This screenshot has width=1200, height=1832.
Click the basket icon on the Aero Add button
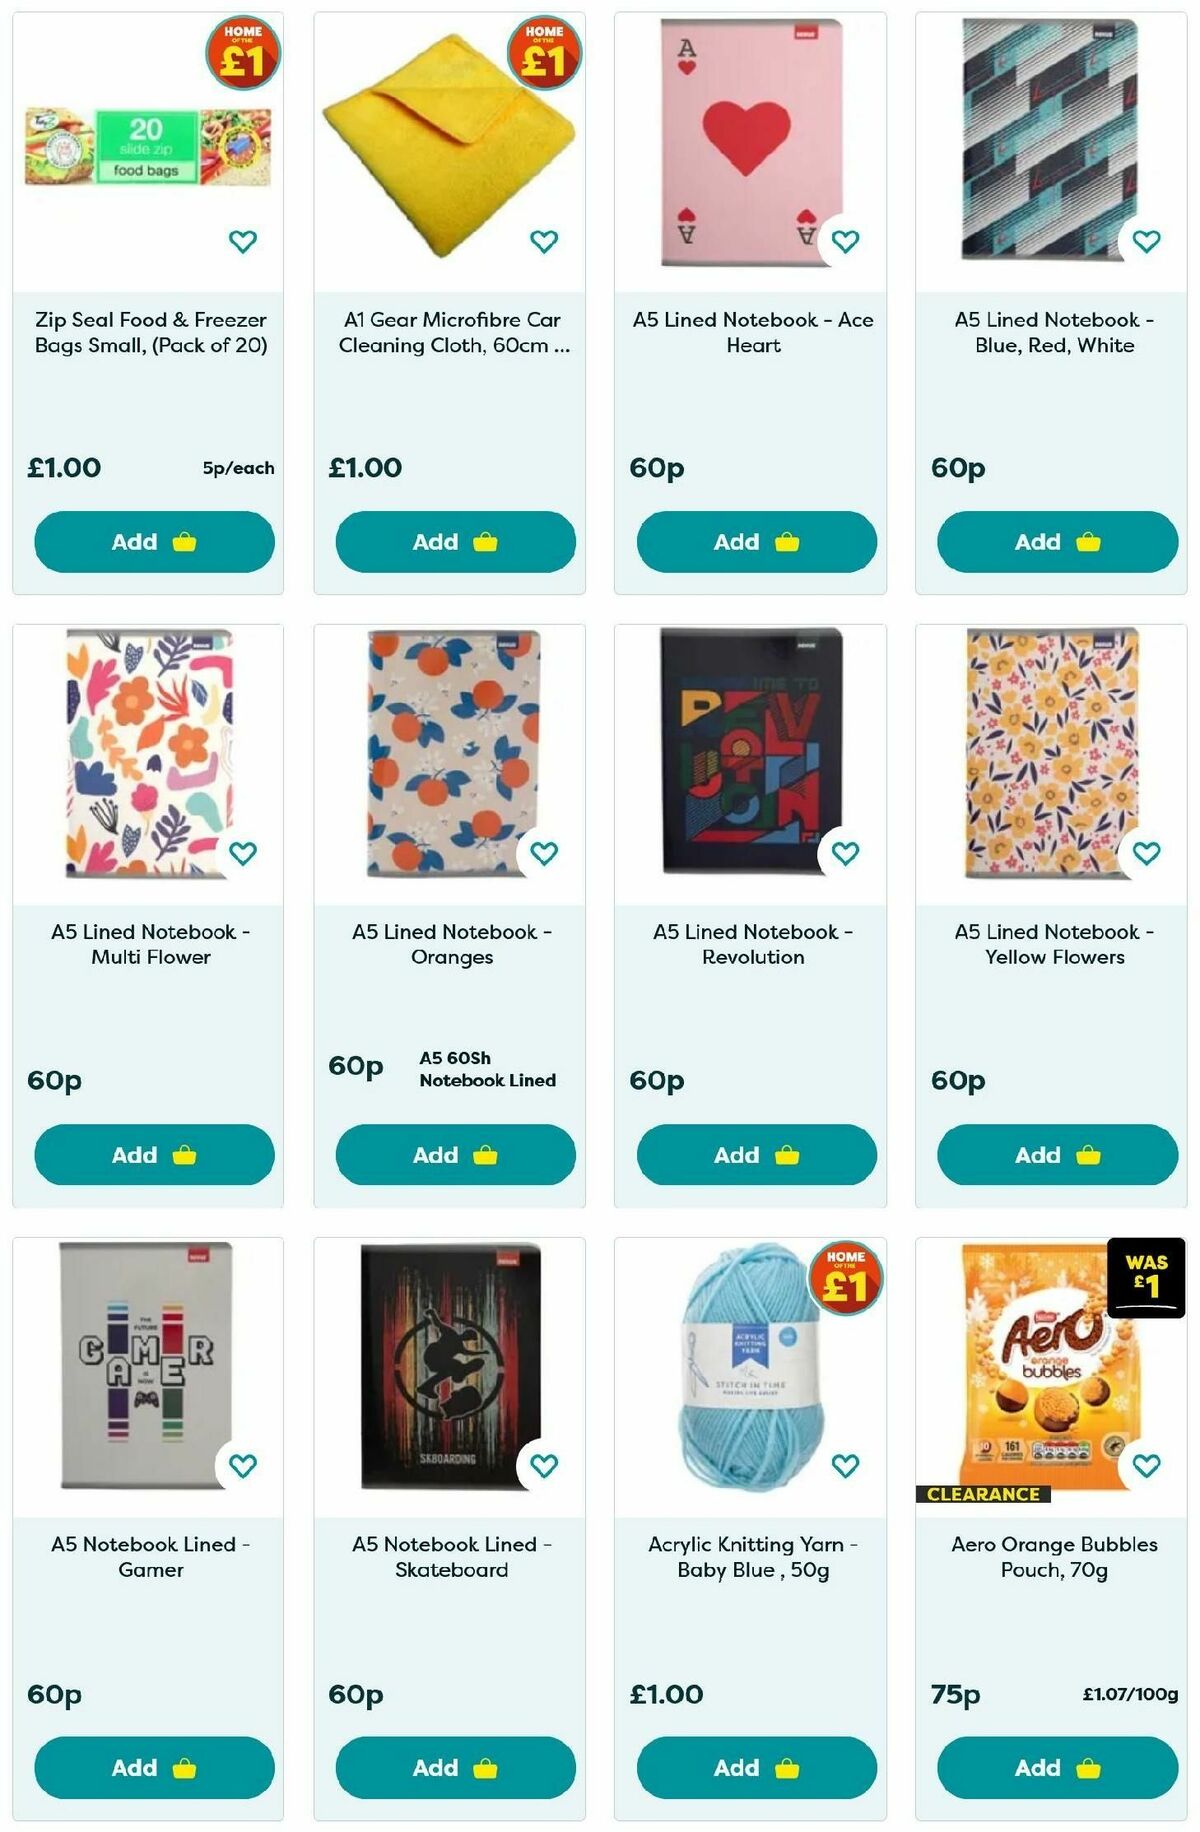point(1088,1767)
